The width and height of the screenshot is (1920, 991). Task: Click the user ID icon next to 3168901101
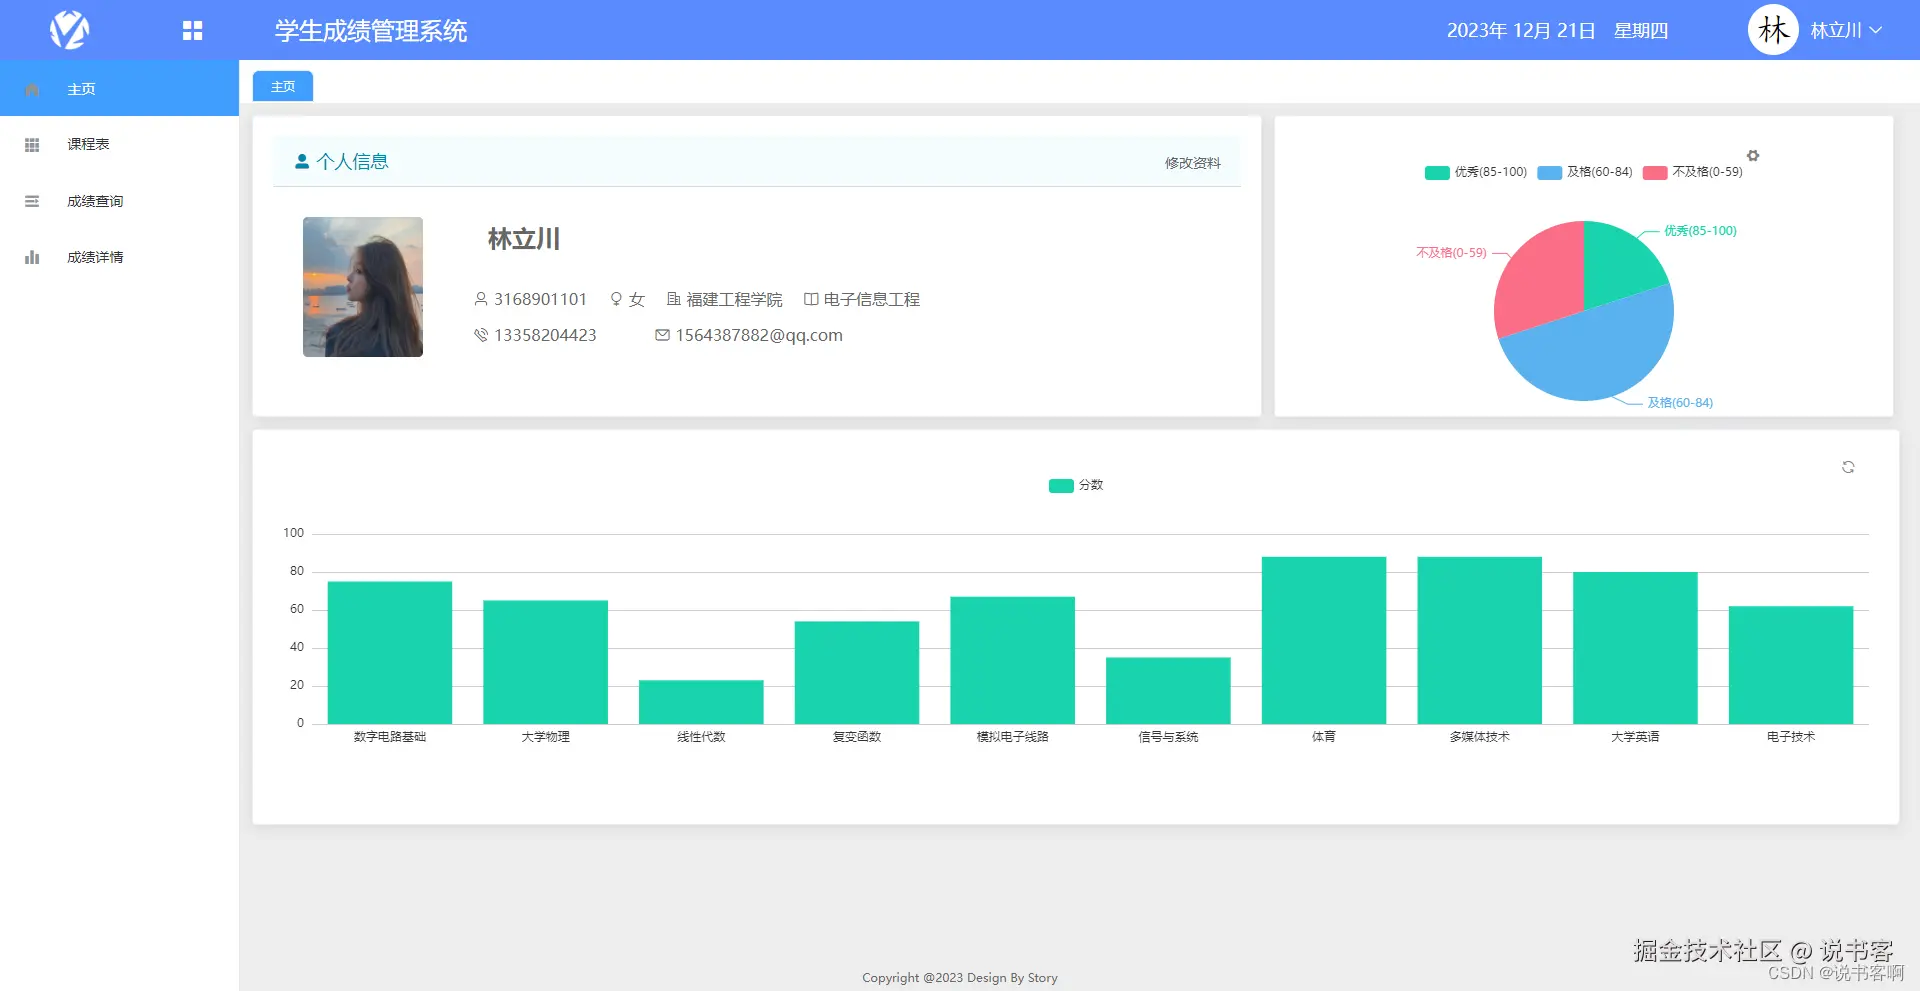tap(481, 299)
